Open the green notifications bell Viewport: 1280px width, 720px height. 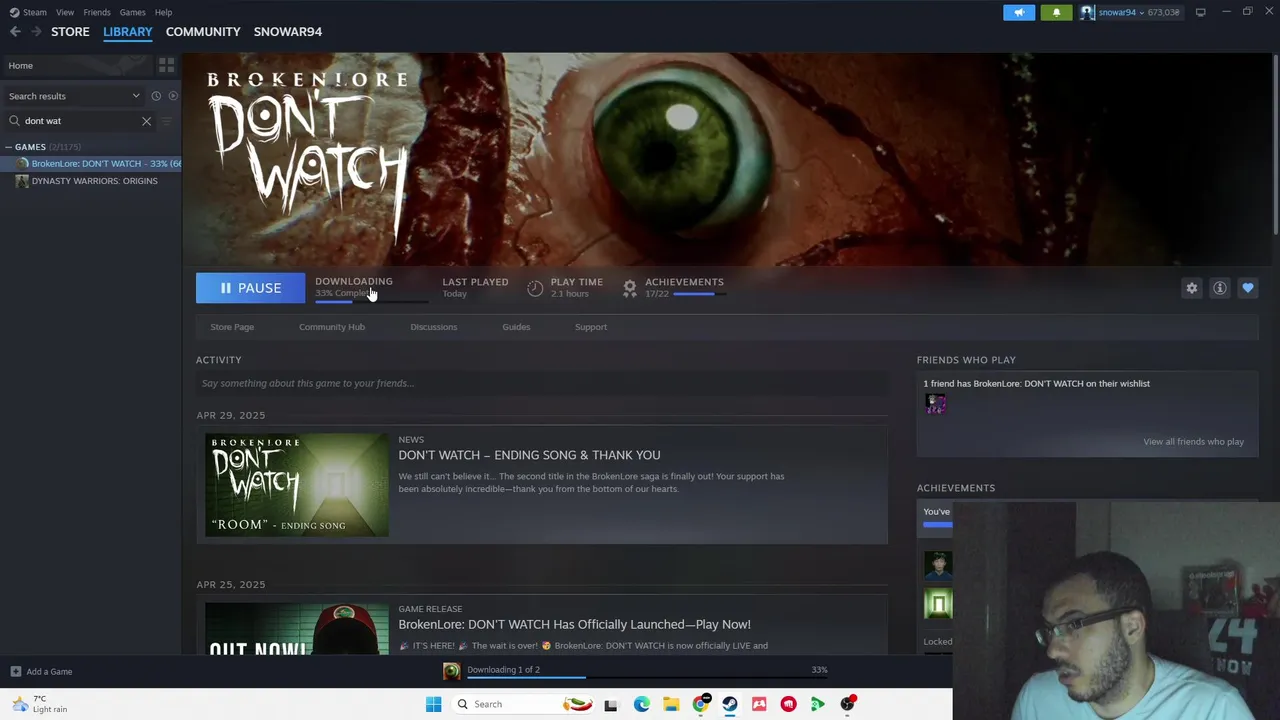pos(1056,12)
